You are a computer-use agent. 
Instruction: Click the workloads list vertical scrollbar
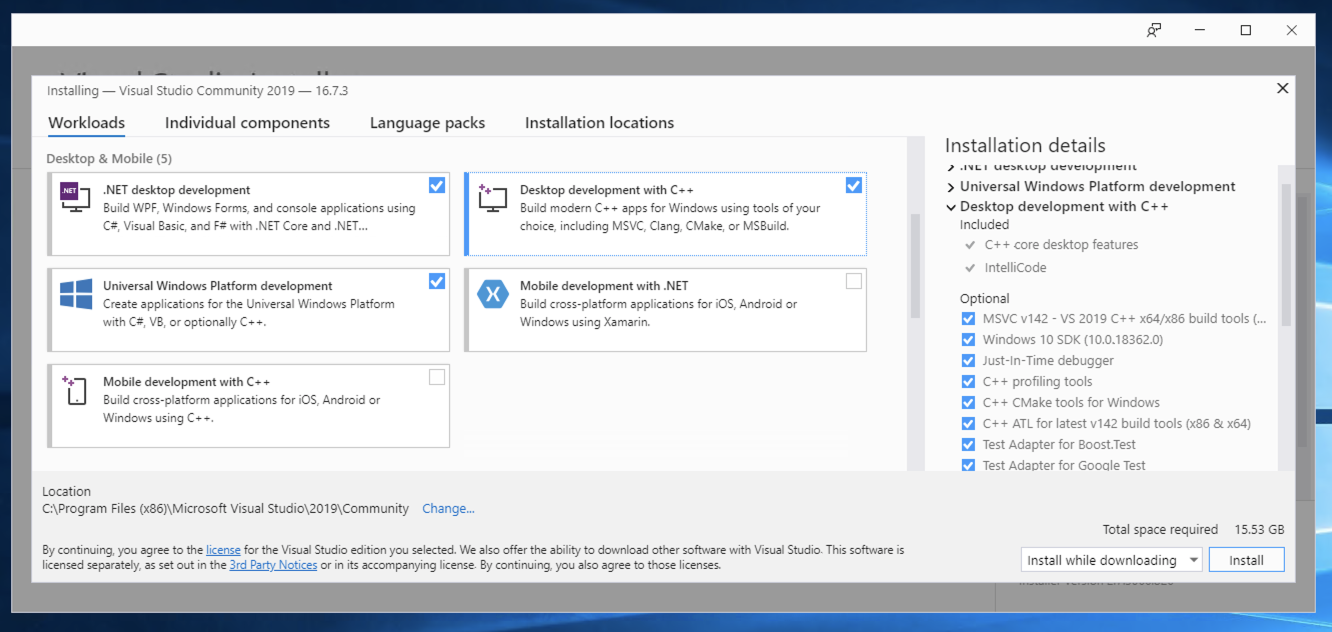(x=914, y=265)
